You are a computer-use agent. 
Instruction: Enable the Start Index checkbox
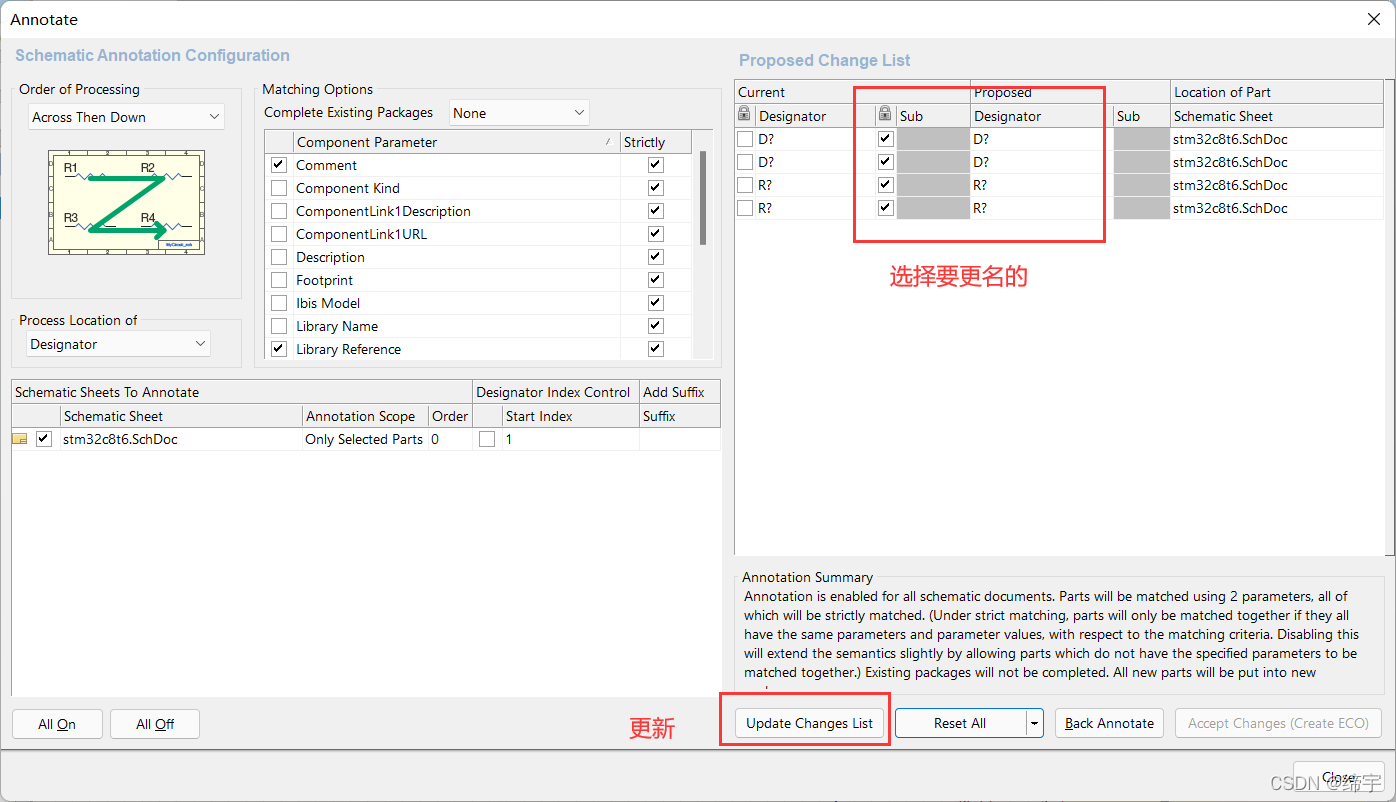pos(487,439)
